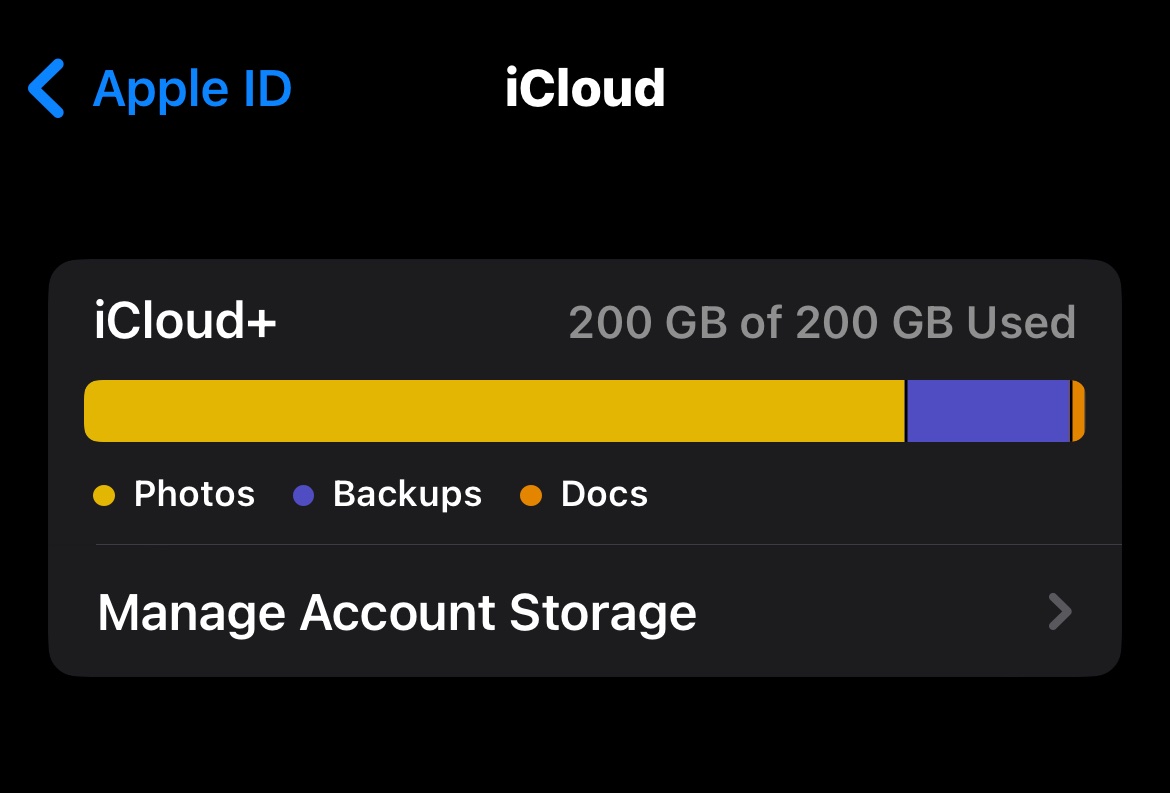Click the yellow Photos legend dot

pyautogui.click(x=104, y=495)
